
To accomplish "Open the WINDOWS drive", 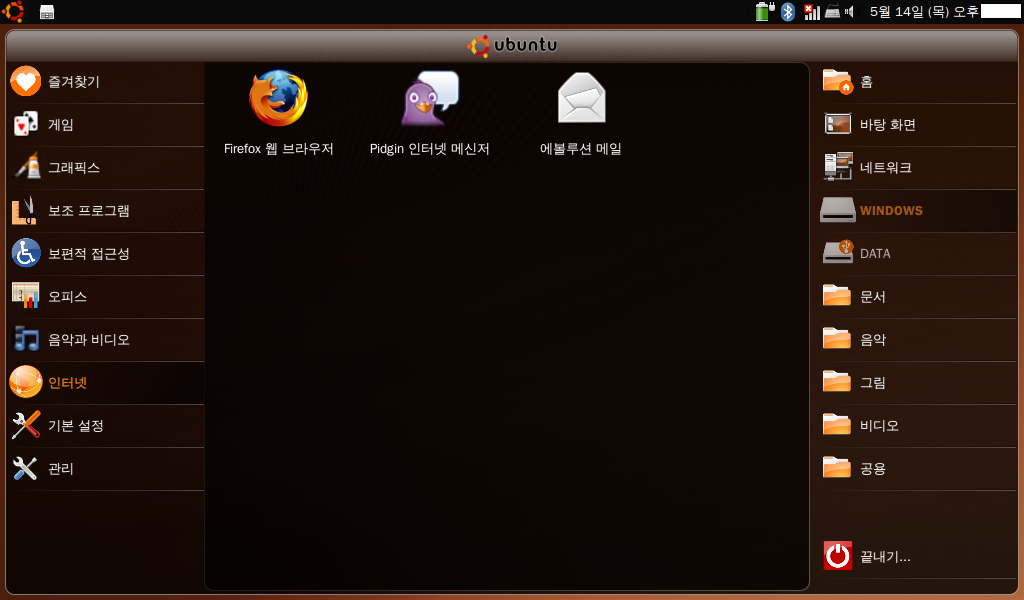I will click(x=918, y=211).
